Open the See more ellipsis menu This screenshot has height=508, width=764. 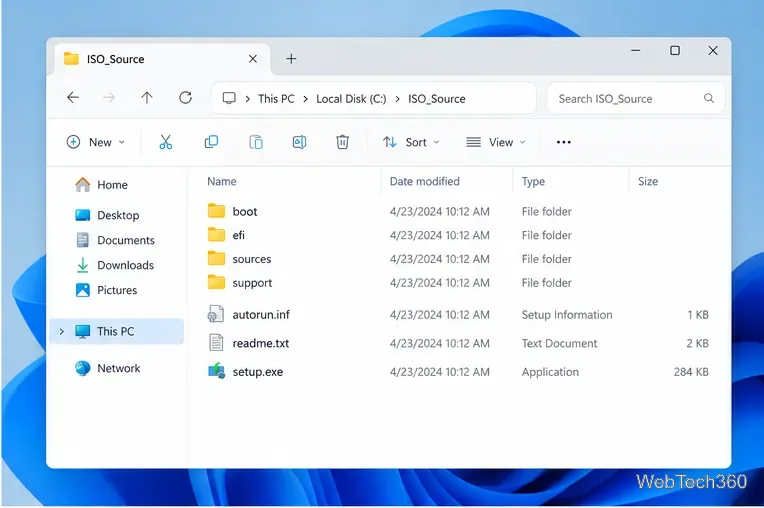(563, 142)
